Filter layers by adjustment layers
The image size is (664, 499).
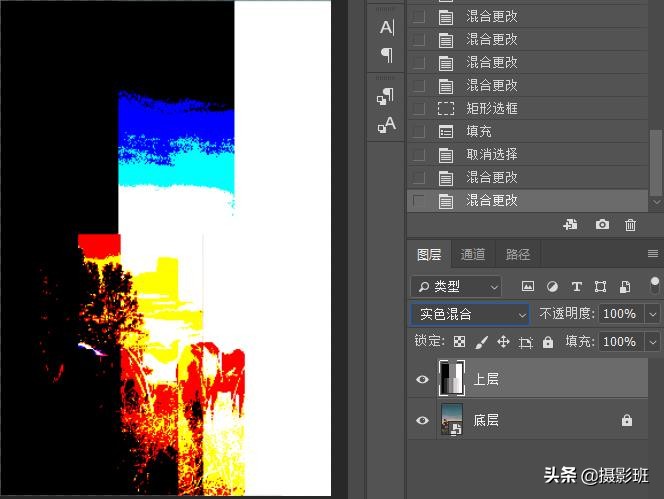tap(552, 286)
